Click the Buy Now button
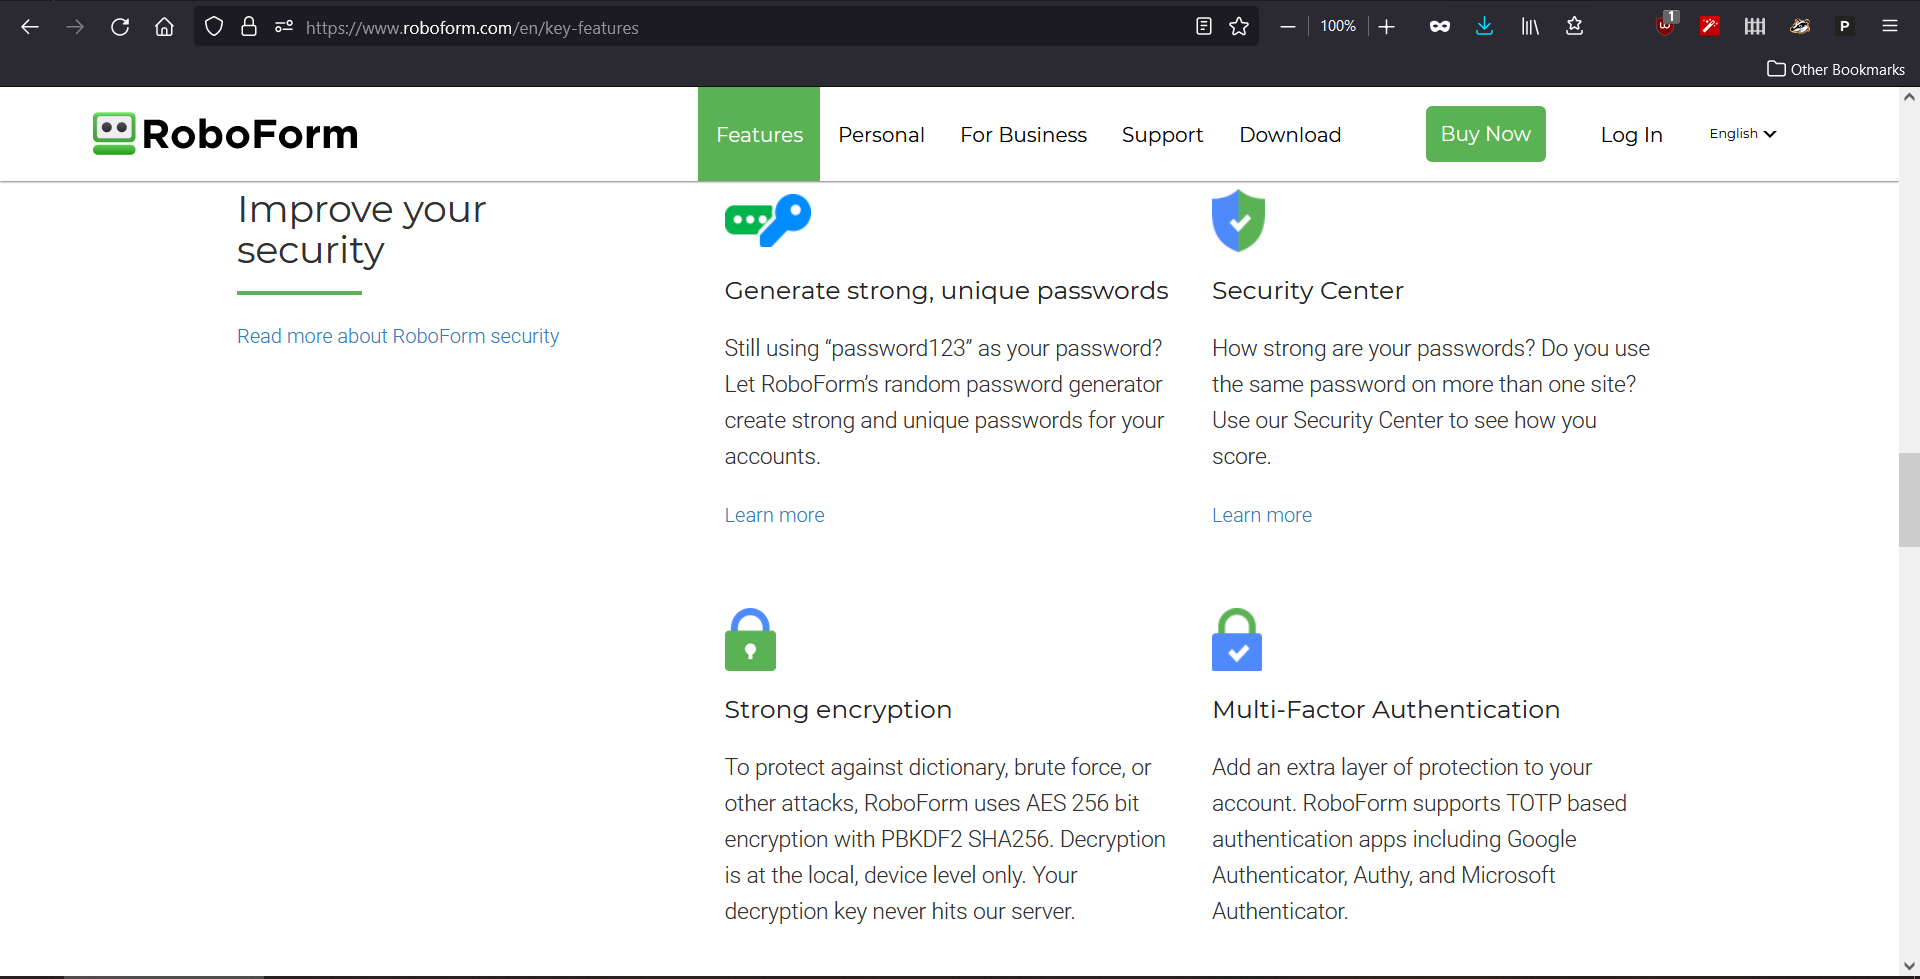The width and height of the screenshot is (1920, 979). pyautogui.click(x=1485, y=134)
